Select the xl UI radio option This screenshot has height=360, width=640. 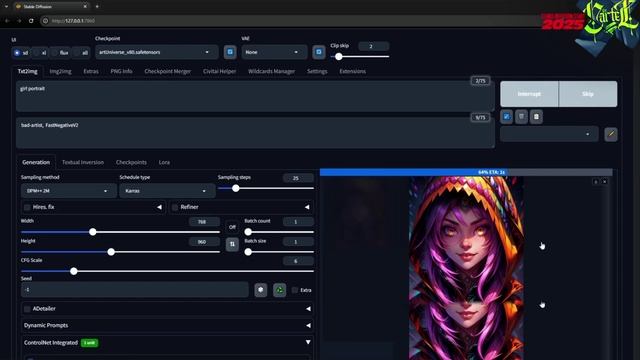[x=37, y=53]
